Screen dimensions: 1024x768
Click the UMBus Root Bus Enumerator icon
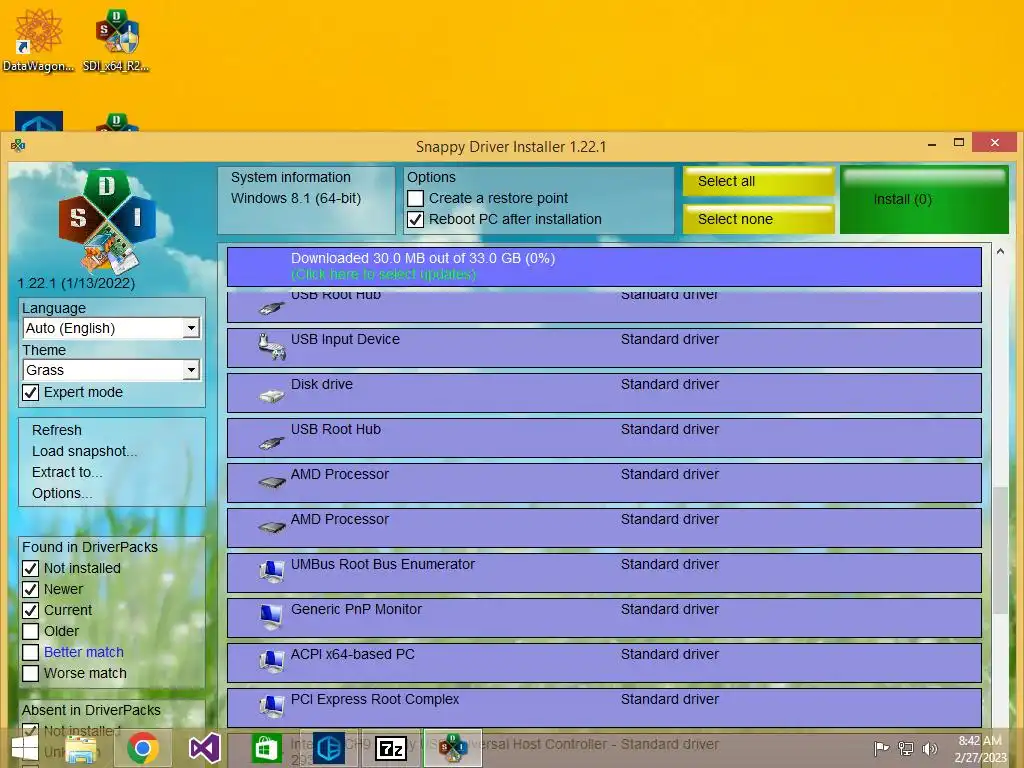271,571
